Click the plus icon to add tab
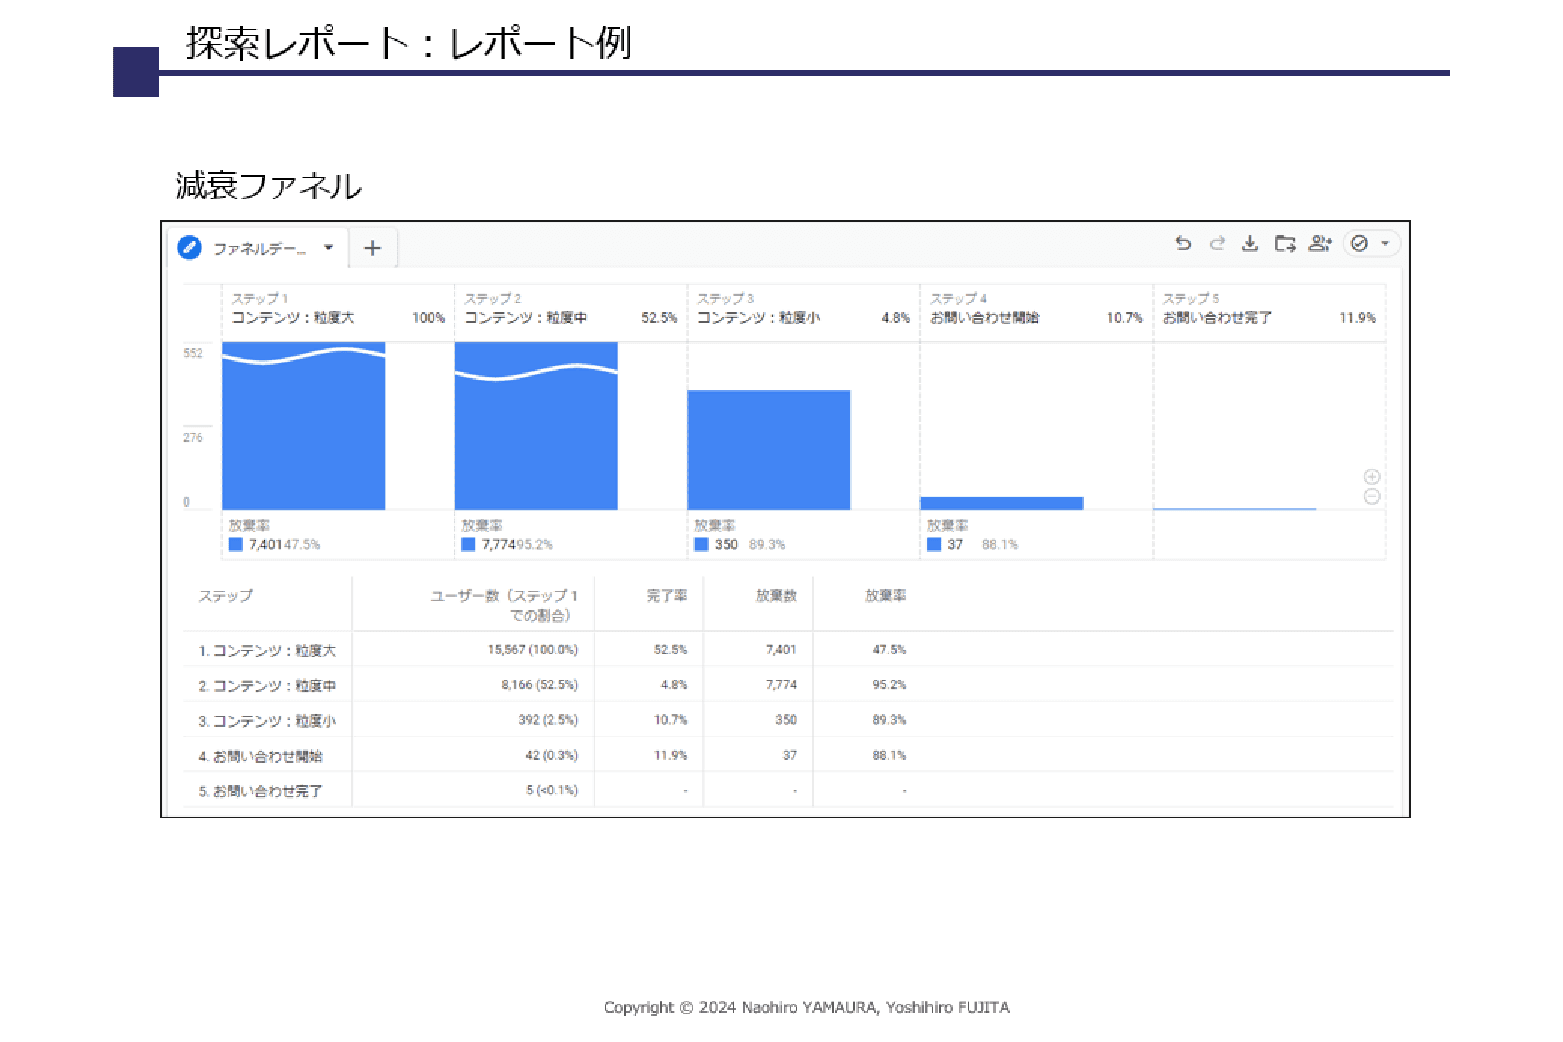The image size is (1563, 1042). point(372,248)
